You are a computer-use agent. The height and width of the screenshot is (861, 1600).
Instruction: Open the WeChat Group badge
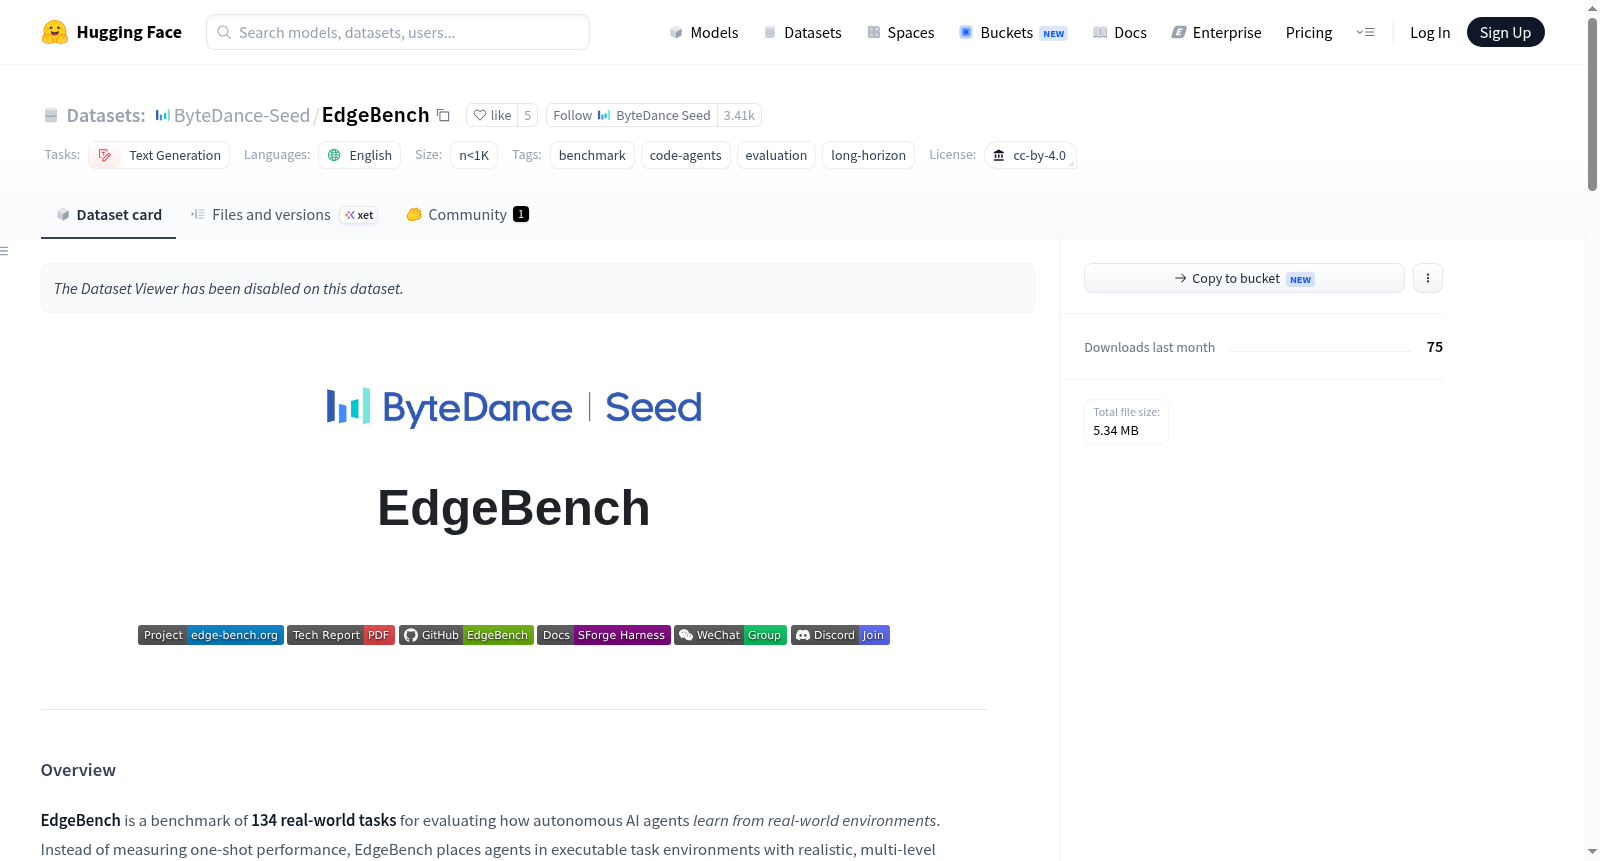click(730, 635)
